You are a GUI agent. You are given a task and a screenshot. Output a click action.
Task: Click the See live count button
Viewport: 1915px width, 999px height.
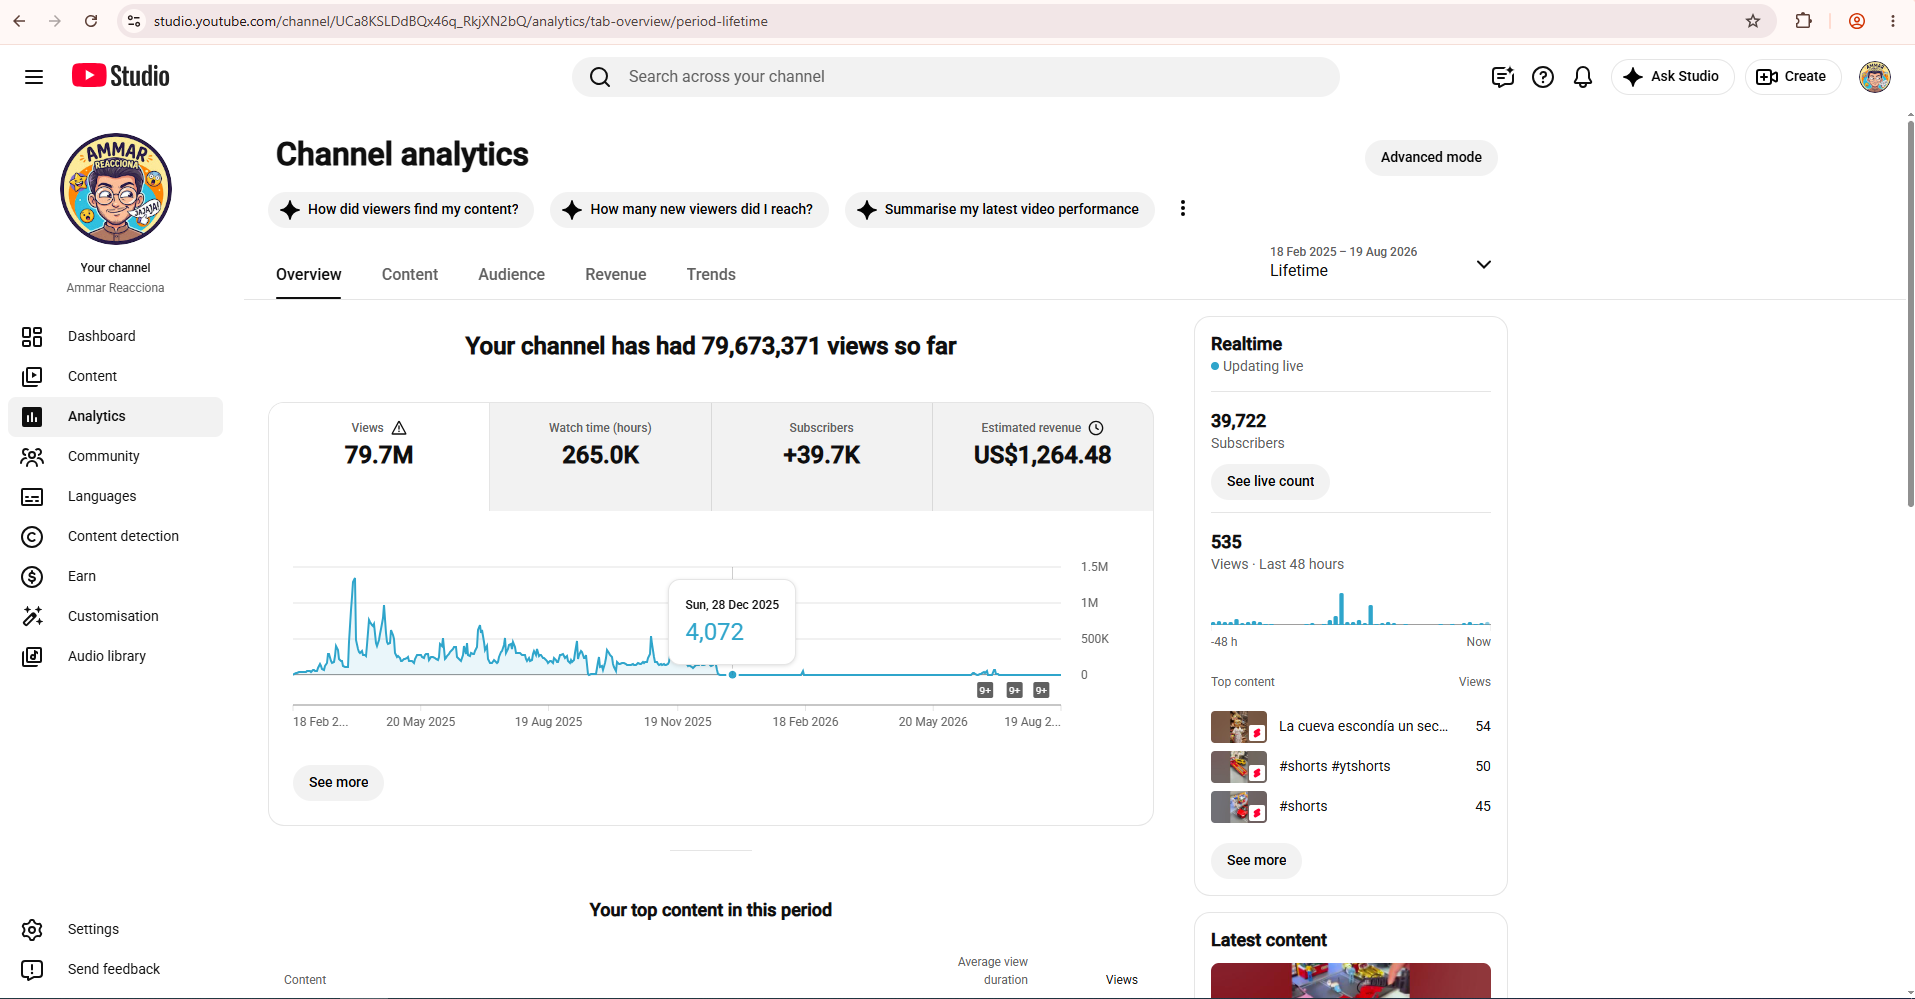tap(1270, 482)
